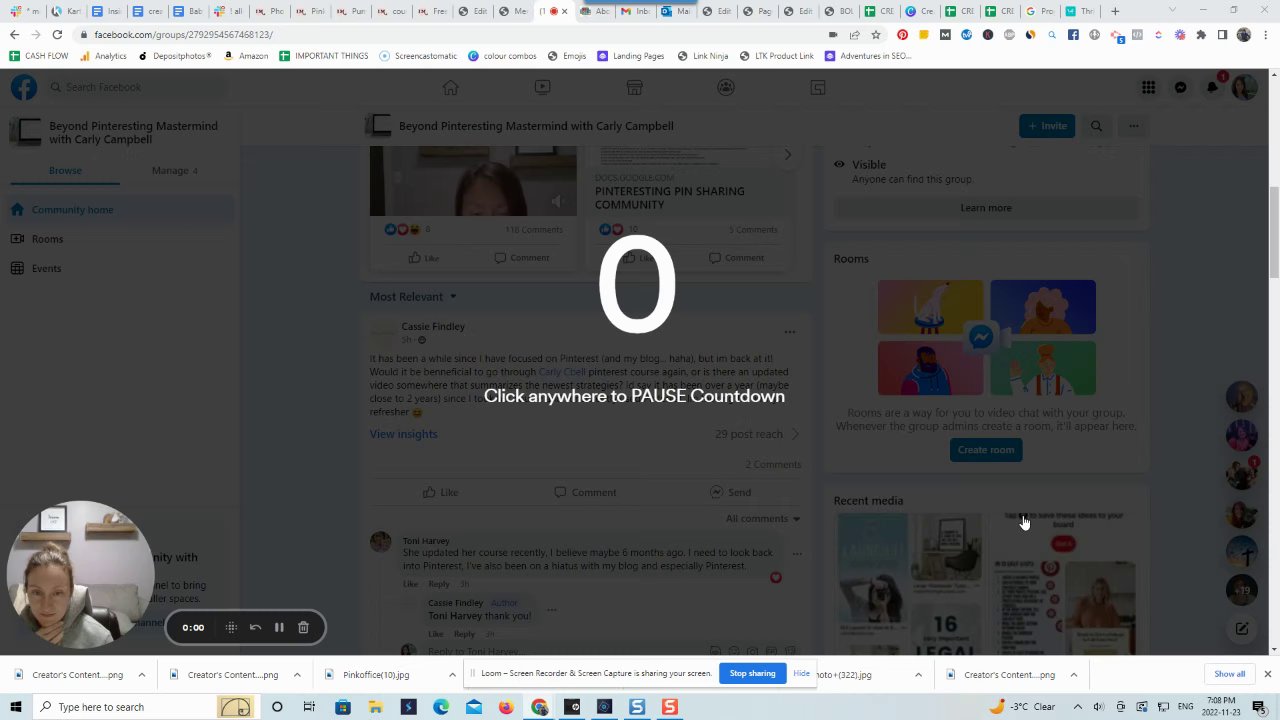
Task: Delete the Loom recording with trash icon
Action: point(303,628)
